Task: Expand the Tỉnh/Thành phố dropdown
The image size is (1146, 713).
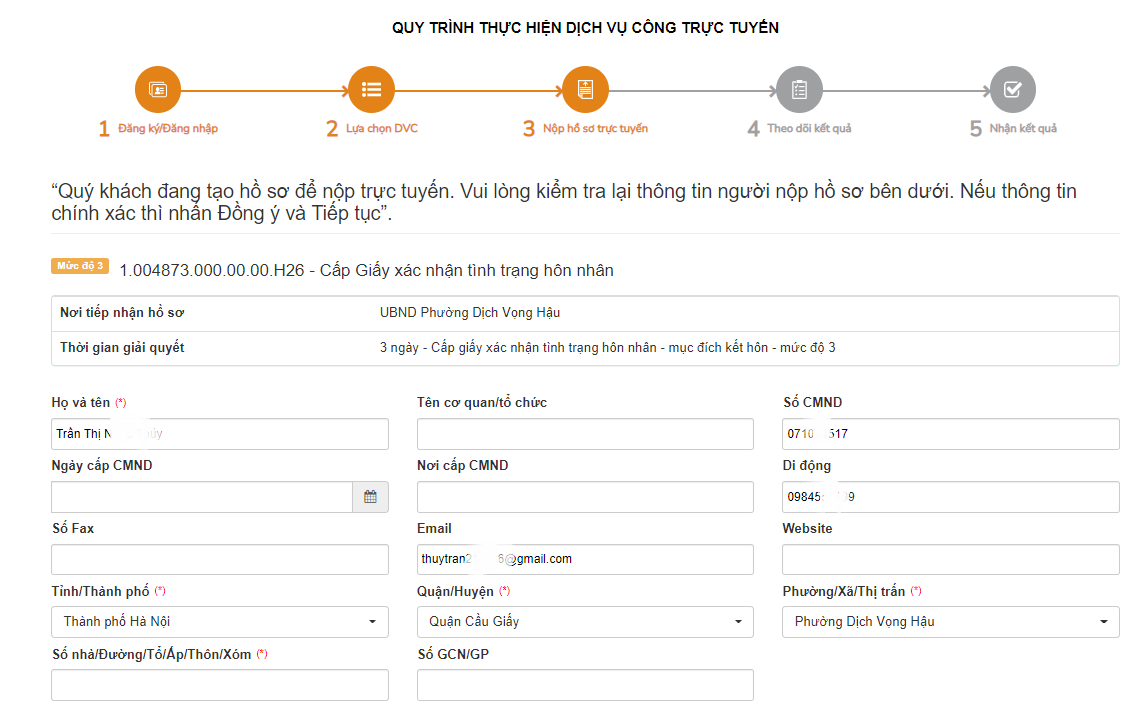Action: tap(219, 622)
